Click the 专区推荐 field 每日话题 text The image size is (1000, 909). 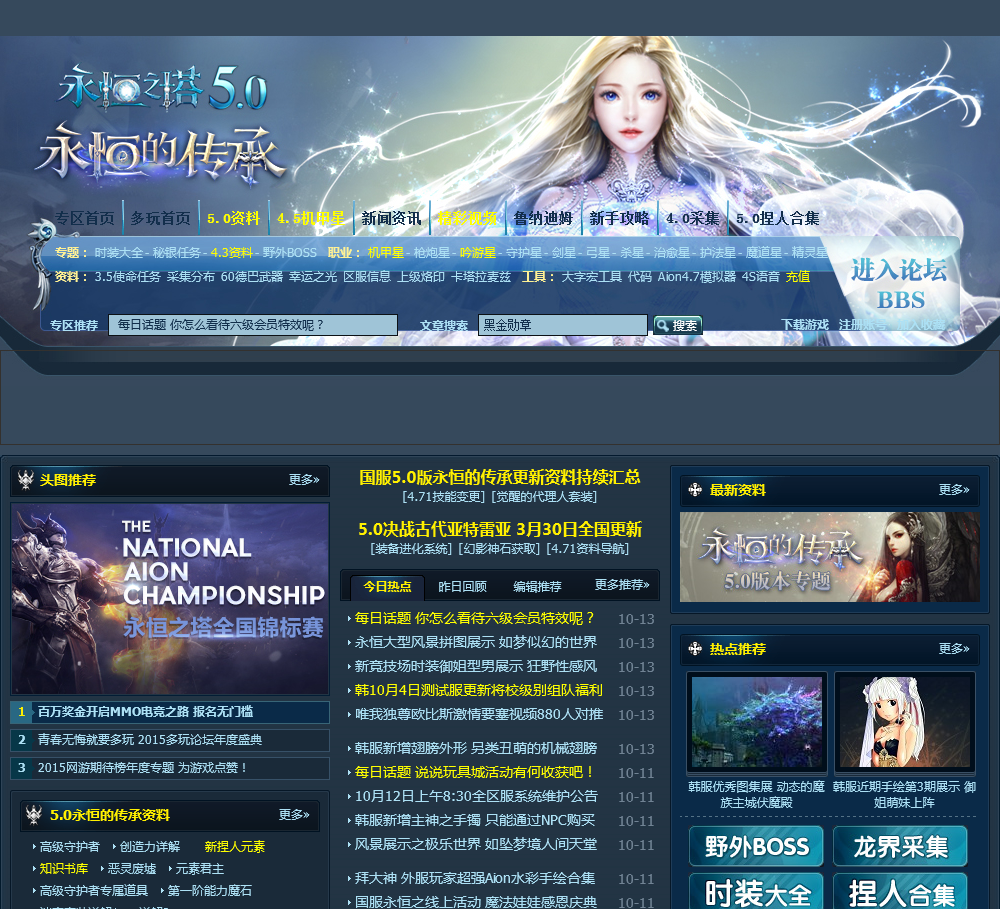[253, 325]
